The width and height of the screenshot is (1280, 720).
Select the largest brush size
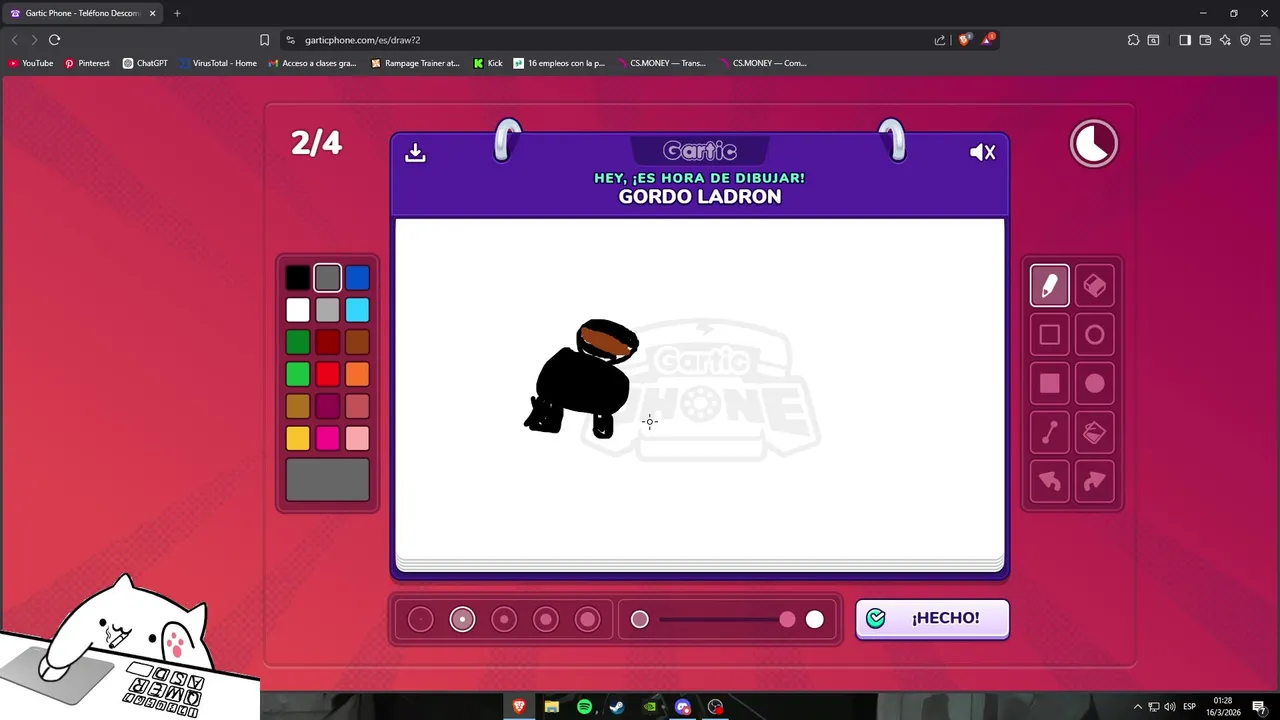pyautogui.click(x=588, y=620)
